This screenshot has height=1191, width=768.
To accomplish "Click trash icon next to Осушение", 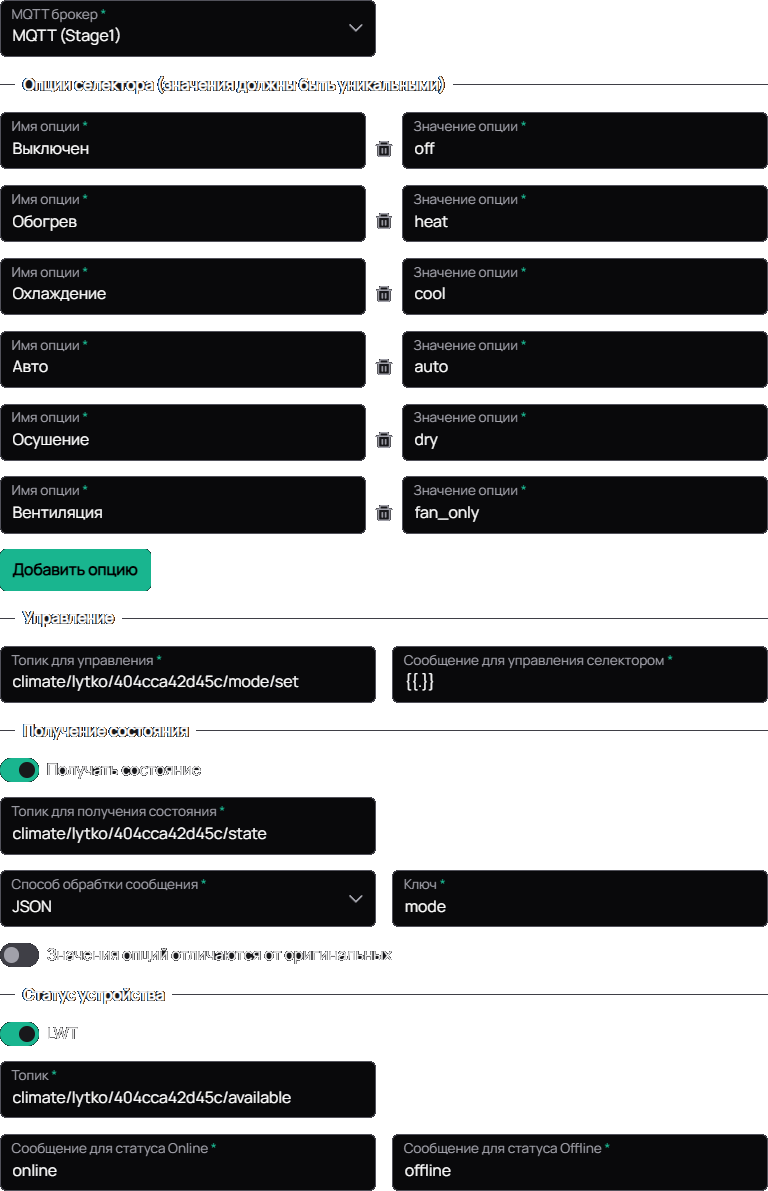I will (x=384, y=440).
